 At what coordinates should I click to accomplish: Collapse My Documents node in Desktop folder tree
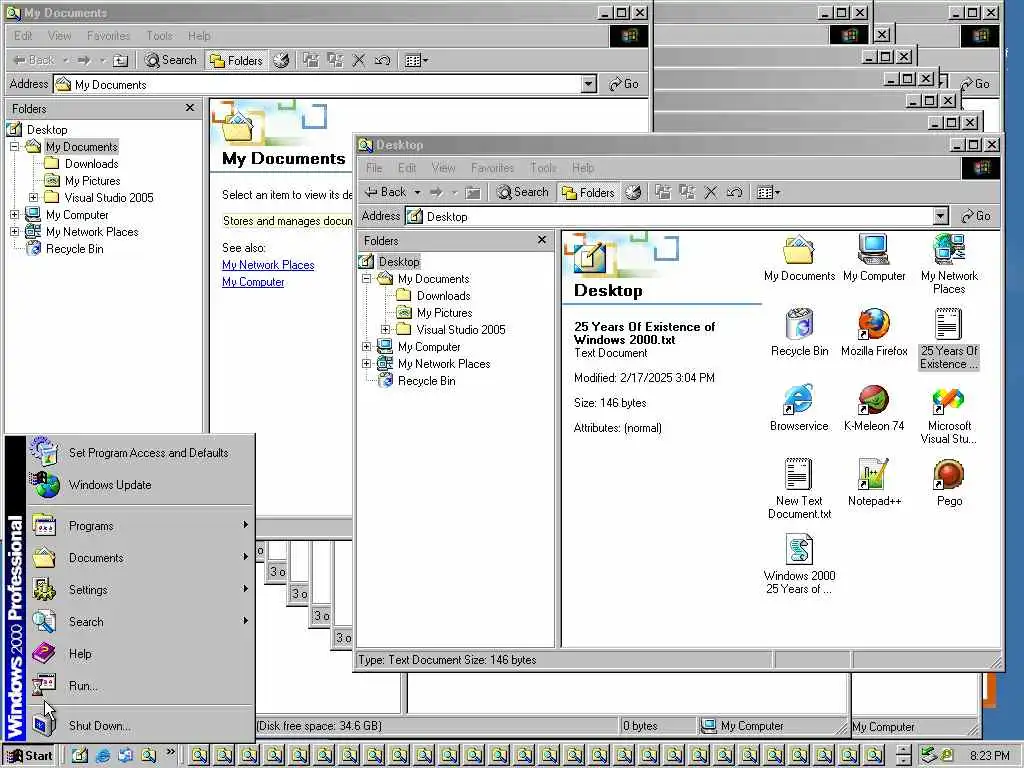[366, 279]
